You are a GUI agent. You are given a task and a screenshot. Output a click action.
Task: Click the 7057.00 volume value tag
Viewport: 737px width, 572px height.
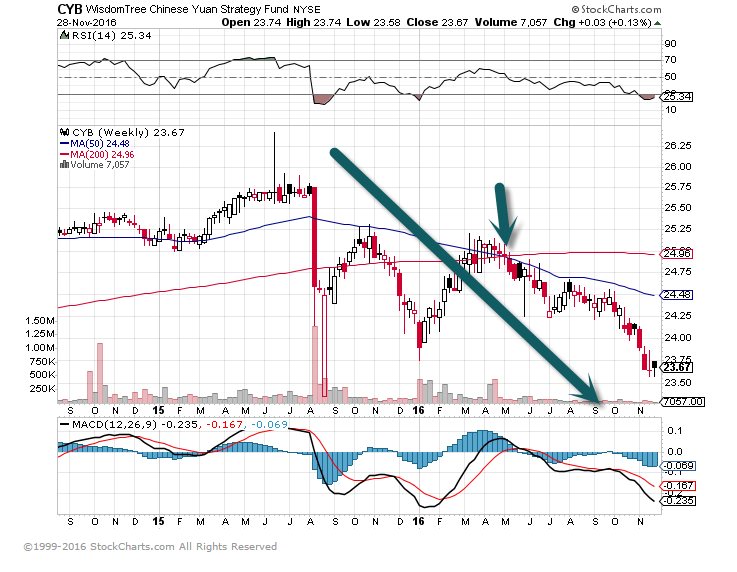pos(682,402)
